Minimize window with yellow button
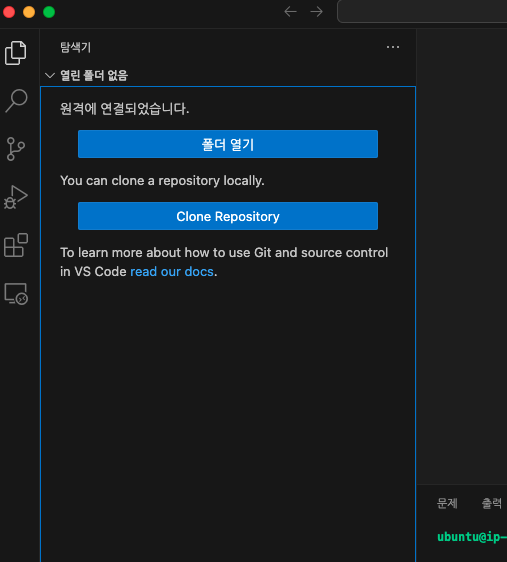This screenshot has width=507, height=562. coord(29,12)
